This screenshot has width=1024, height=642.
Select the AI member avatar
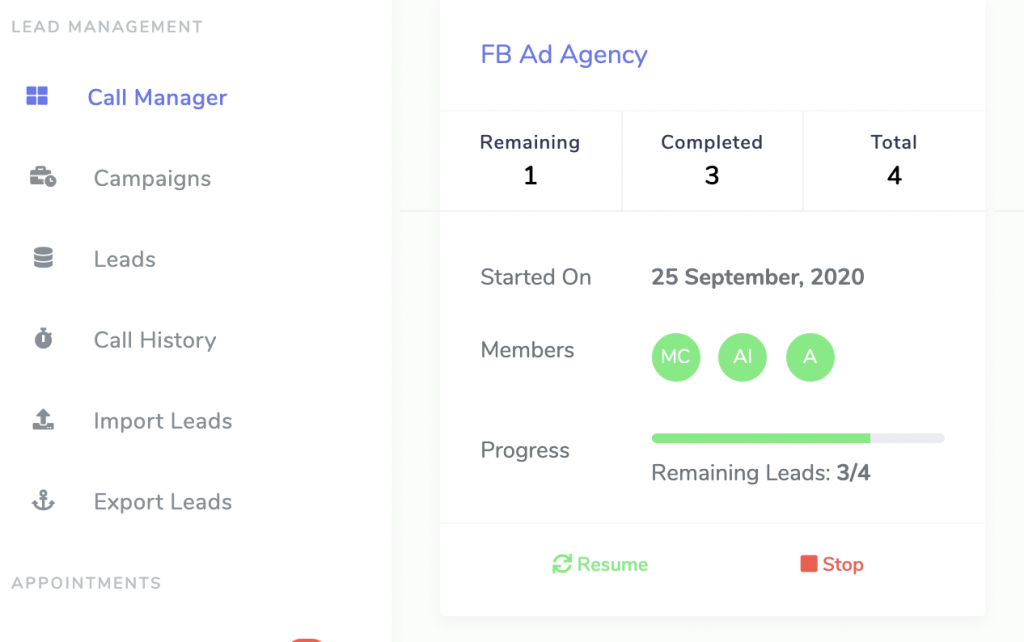click(x=742, y=357)
